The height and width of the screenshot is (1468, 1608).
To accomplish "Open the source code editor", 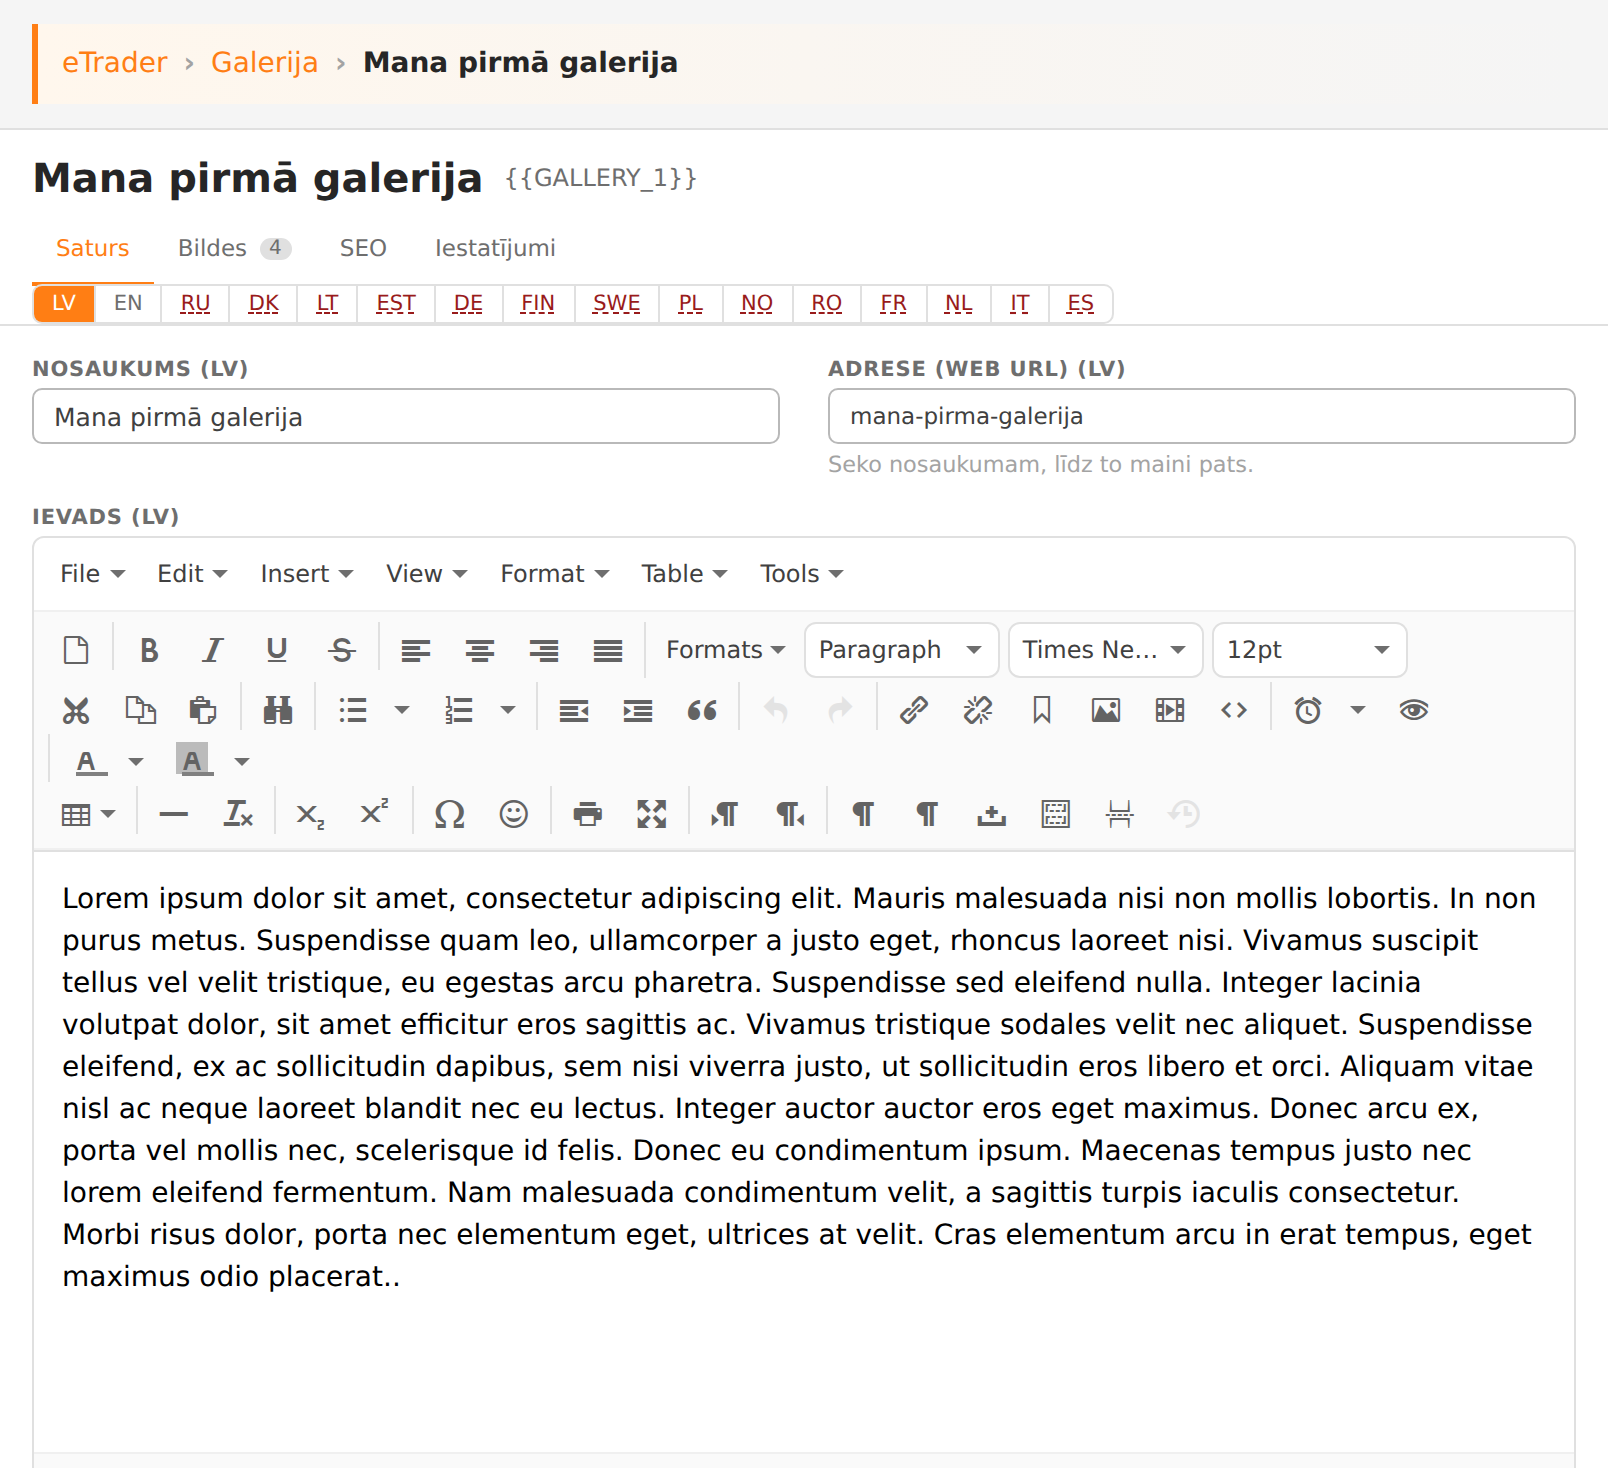I will (1234, 710).
